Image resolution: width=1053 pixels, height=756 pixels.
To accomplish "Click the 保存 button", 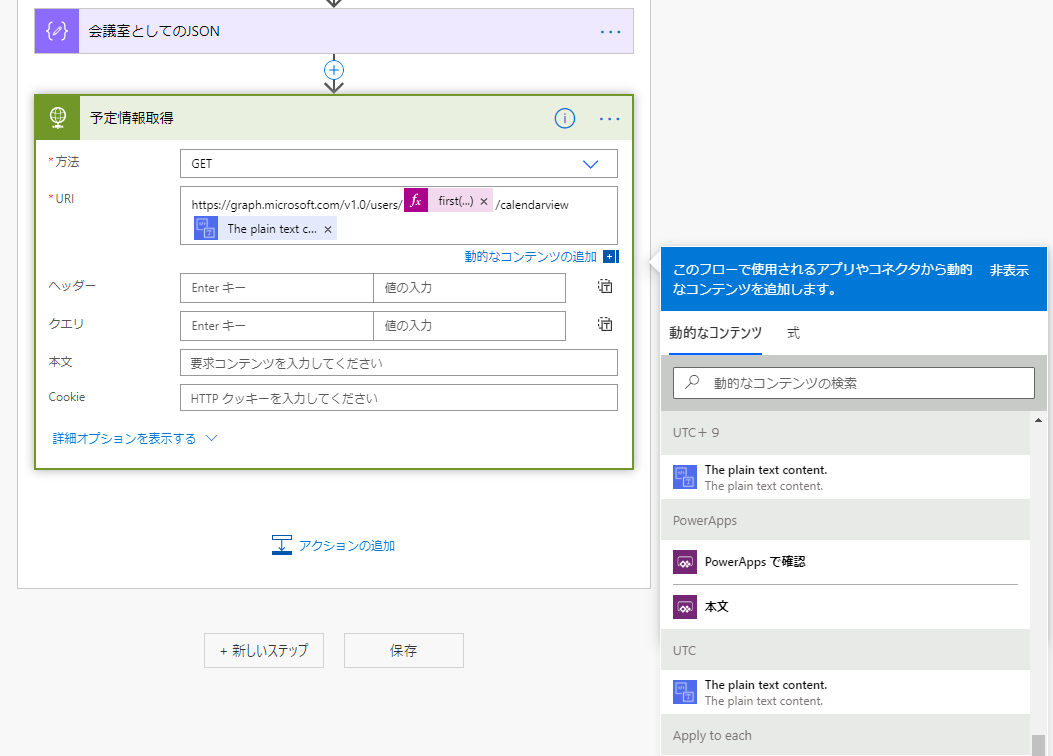I will coord(403,650).
